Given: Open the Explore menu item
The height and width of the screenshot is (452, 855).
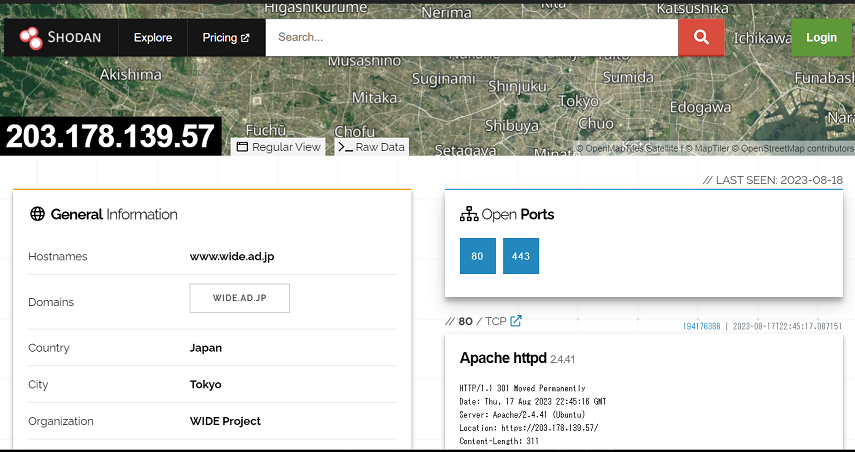Looking at the screenshot, I should click(x=153, y=38).
